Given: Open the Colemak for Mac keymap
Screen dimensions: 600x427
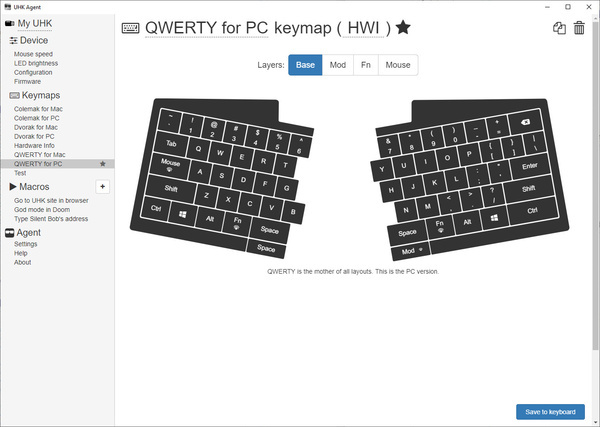Looking at the screenshot, I should 38,109.
